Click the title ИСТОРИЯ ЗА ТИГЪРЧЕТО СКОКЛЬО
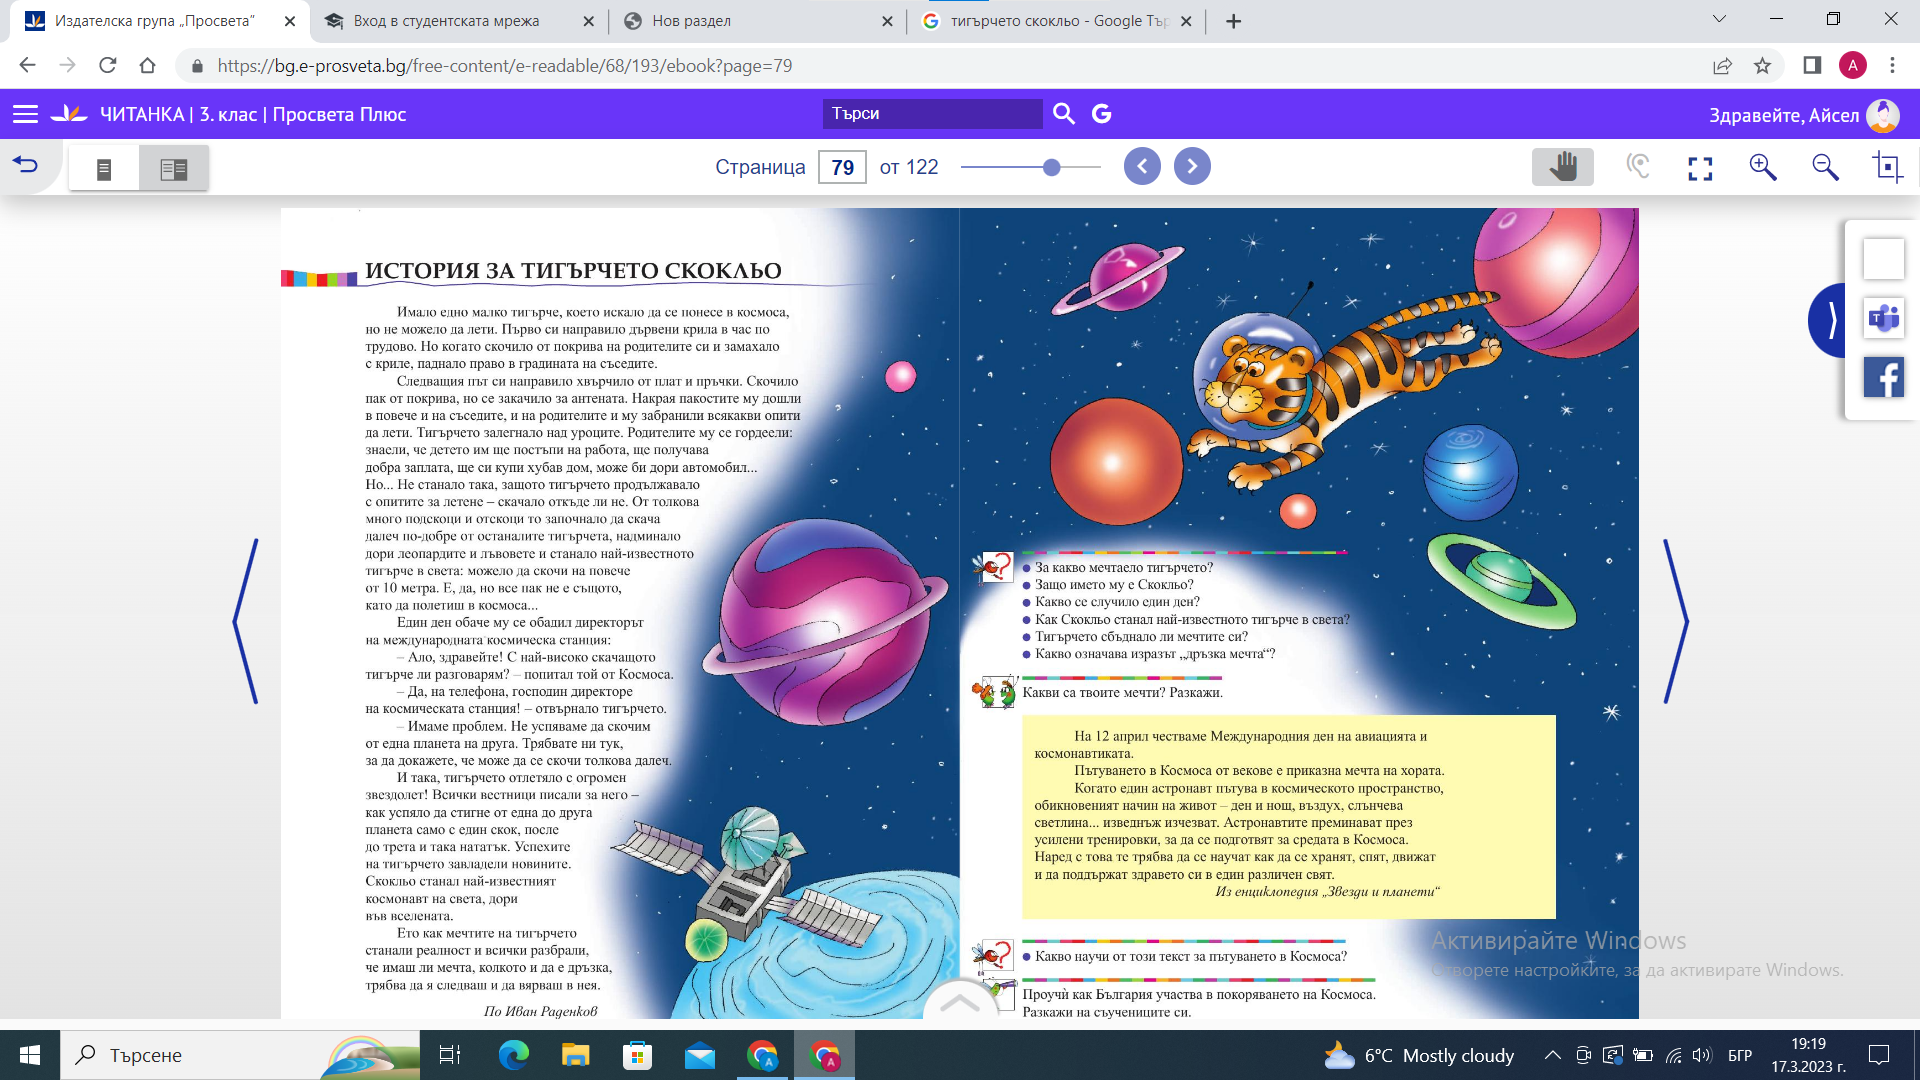Screen dimensions: 1920x1080 (573, 271)
